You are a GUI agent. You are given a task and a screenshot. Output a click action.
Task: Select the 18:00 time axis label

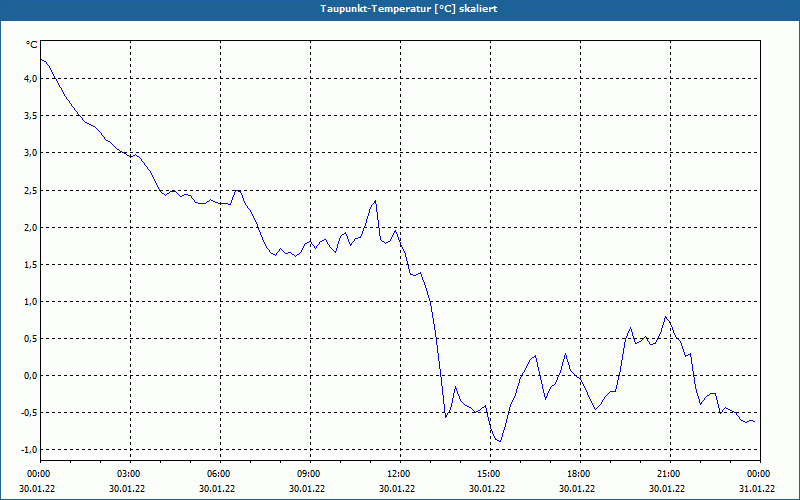(x=578, y=474)
